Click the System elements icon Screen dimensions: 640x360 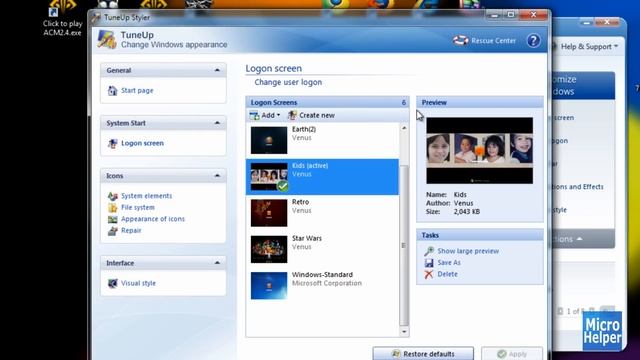click(113, 196)
